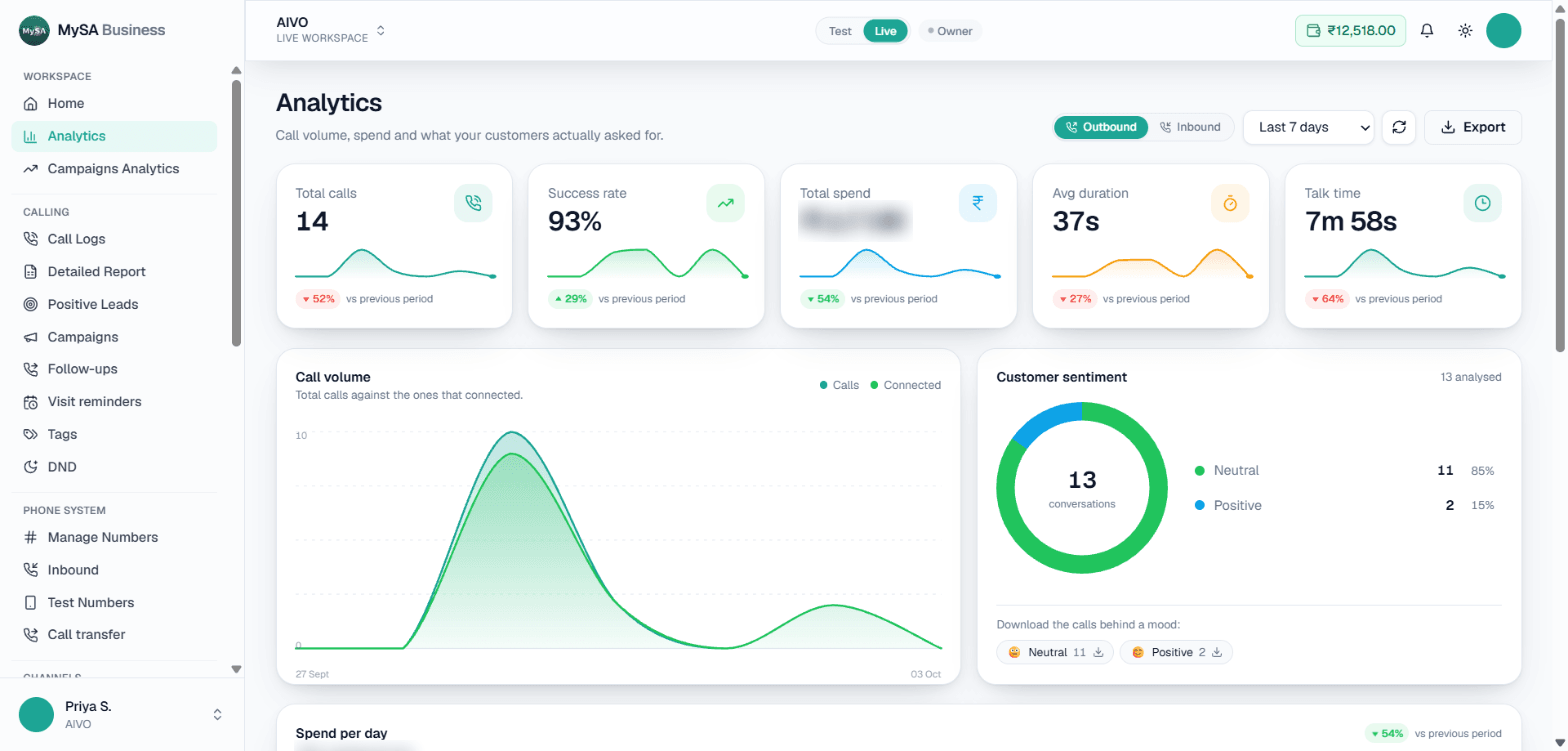This screenshot has width=1568, height=751.
Task: Click the DND moon icon
Action: [x=30, y=467]
